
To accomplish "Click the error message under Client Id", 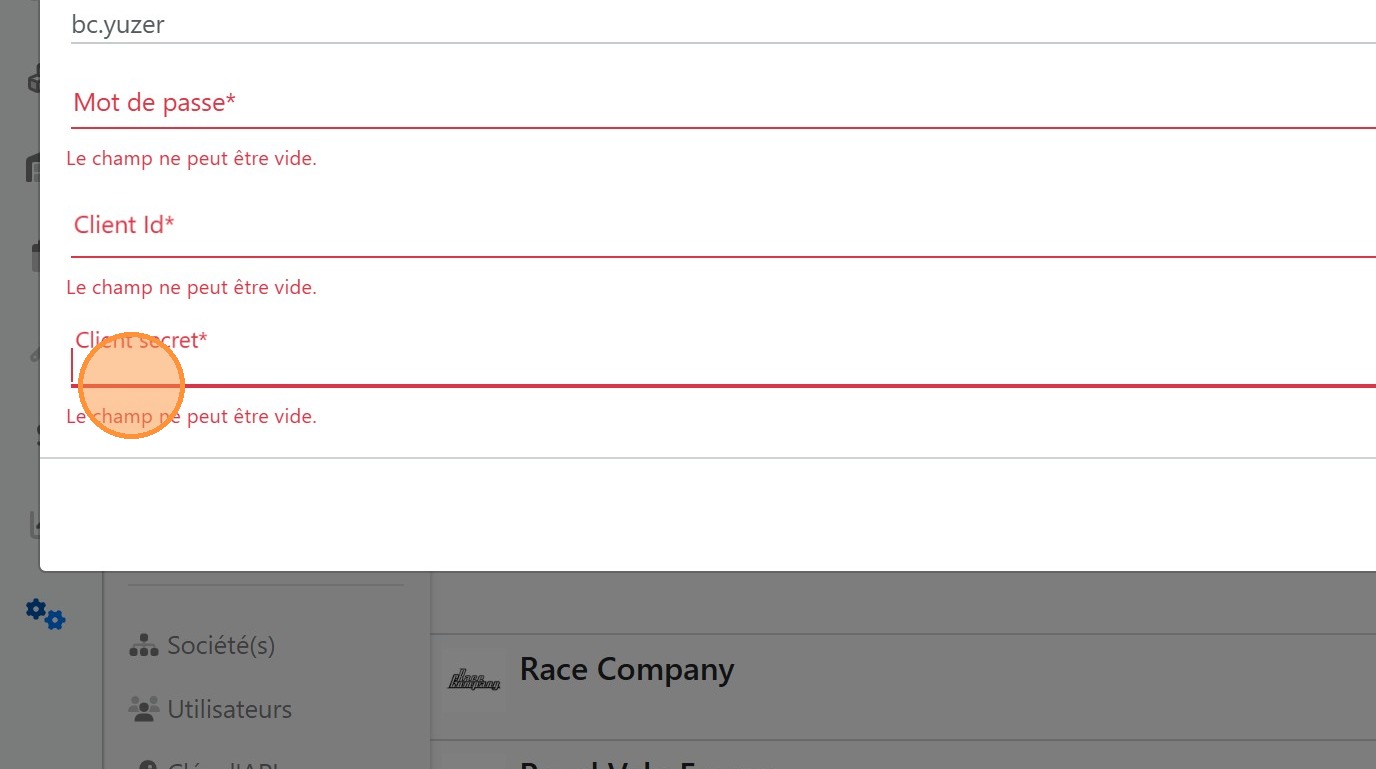I will (191, 288).
